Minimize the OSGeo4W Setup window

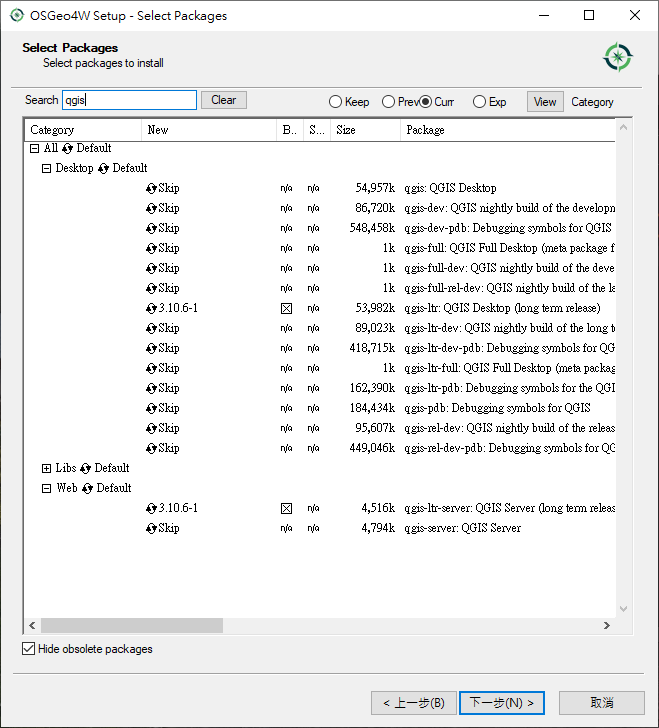(544, 15)
